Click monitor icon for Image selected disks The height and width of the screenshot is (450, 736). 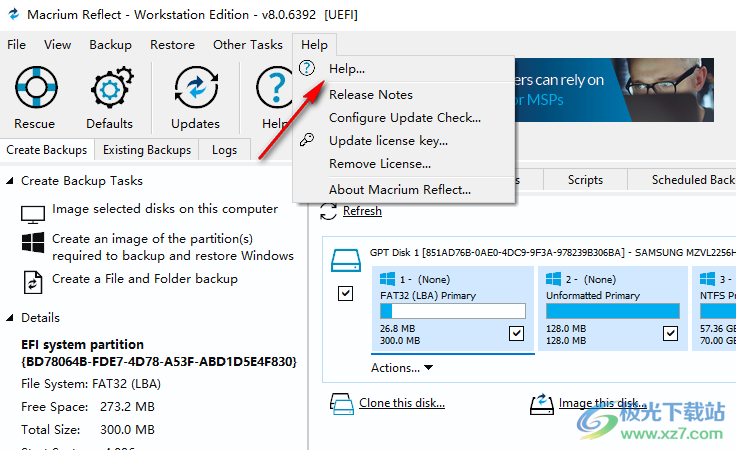click(33, 214)
